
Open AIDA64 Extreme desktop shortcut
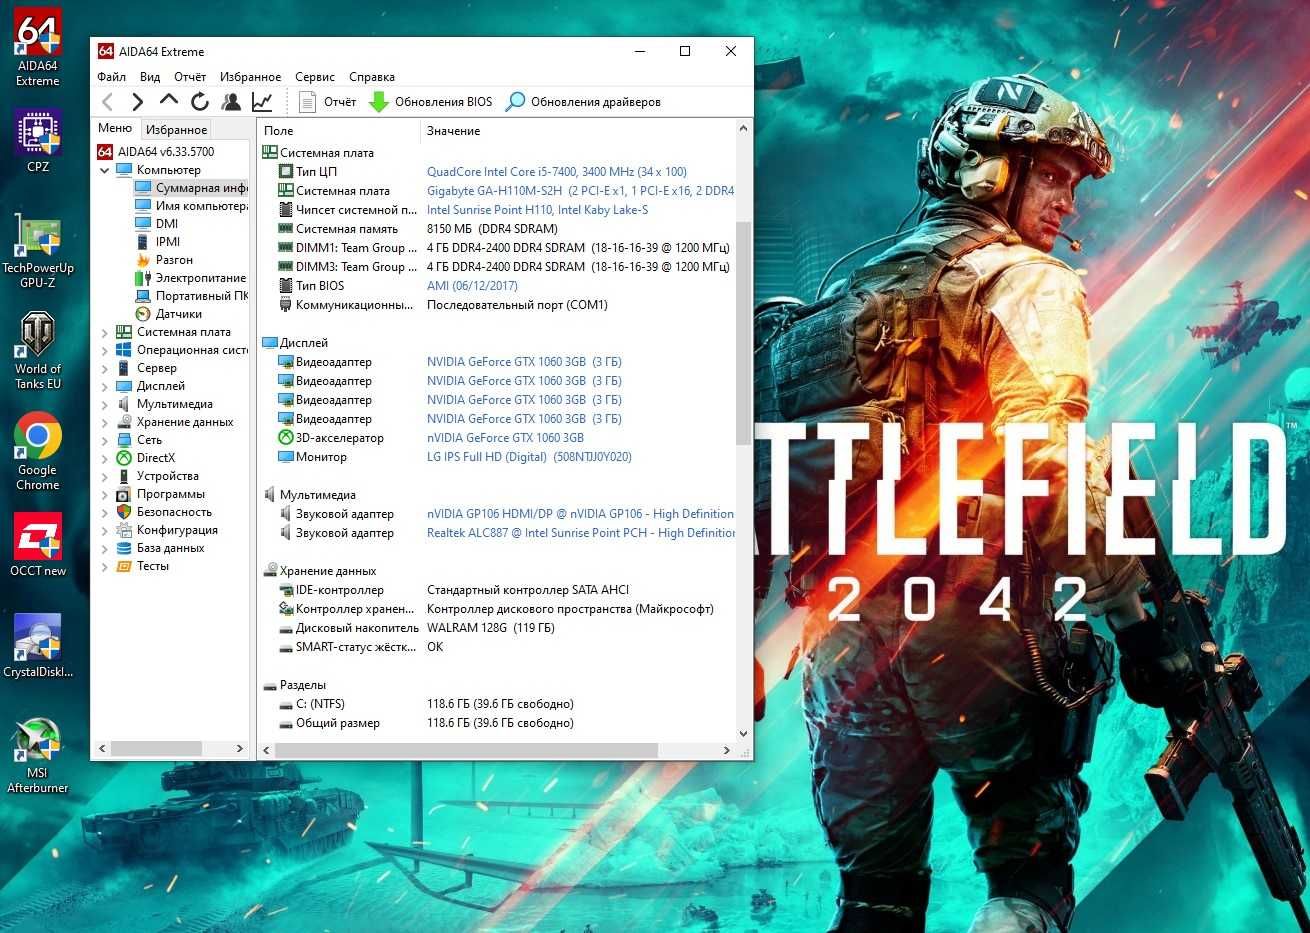tap(37, 47)
